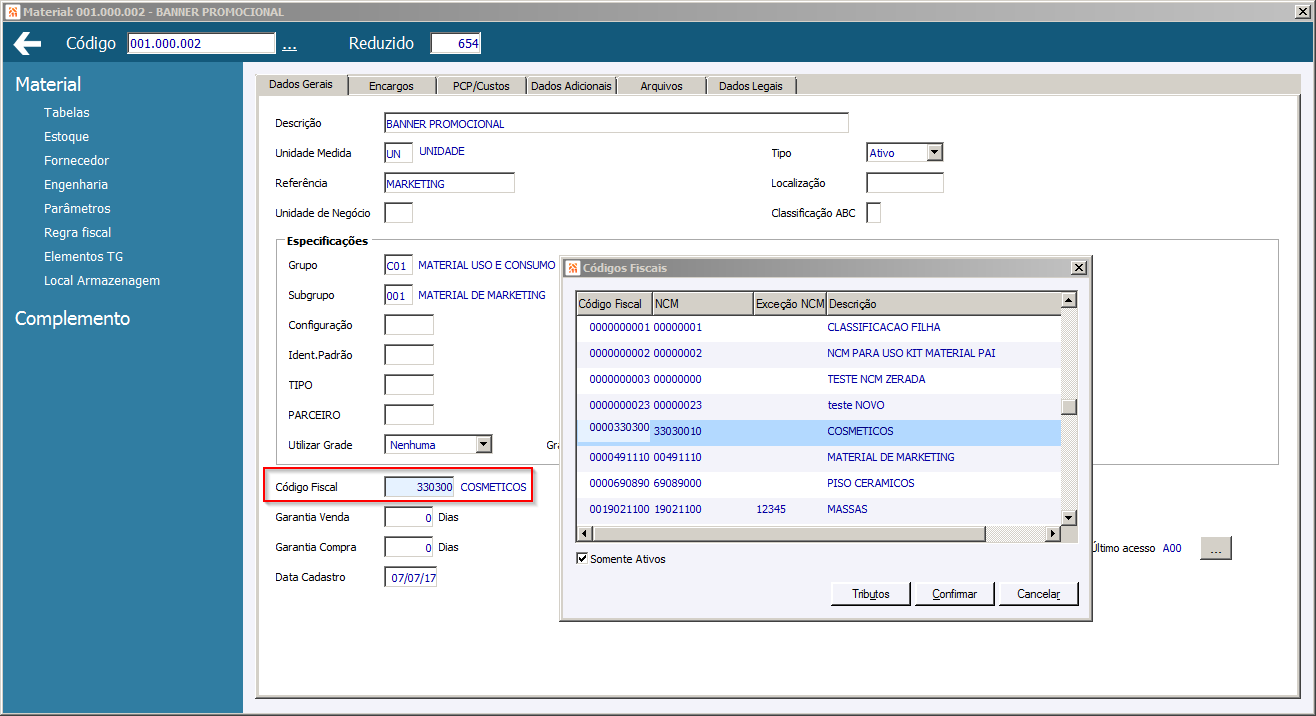The width and height of the screenshot is (1316, 716).
Task: Click the Tributos button
Action: [x=871, y=594]
